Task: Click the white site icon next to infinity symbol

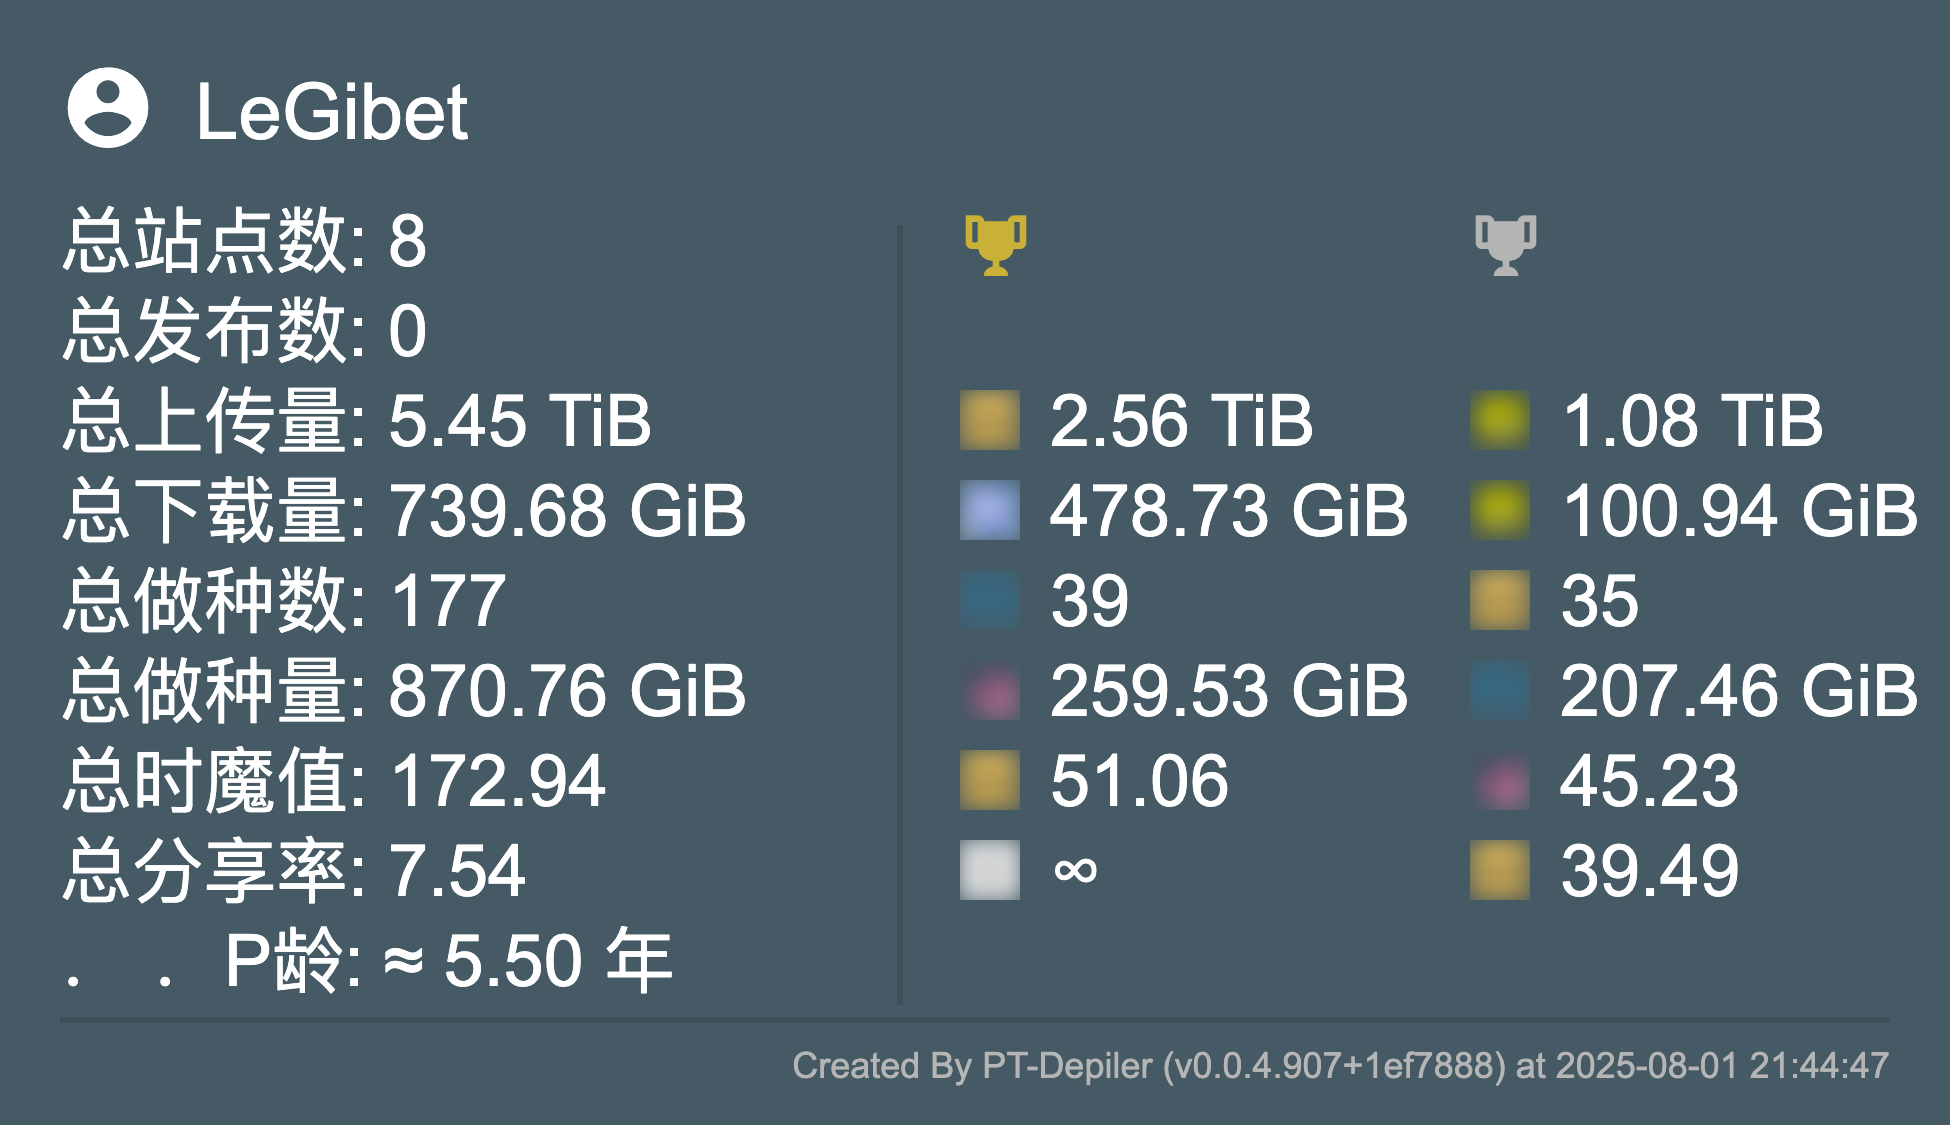Action: coord(990,870)
